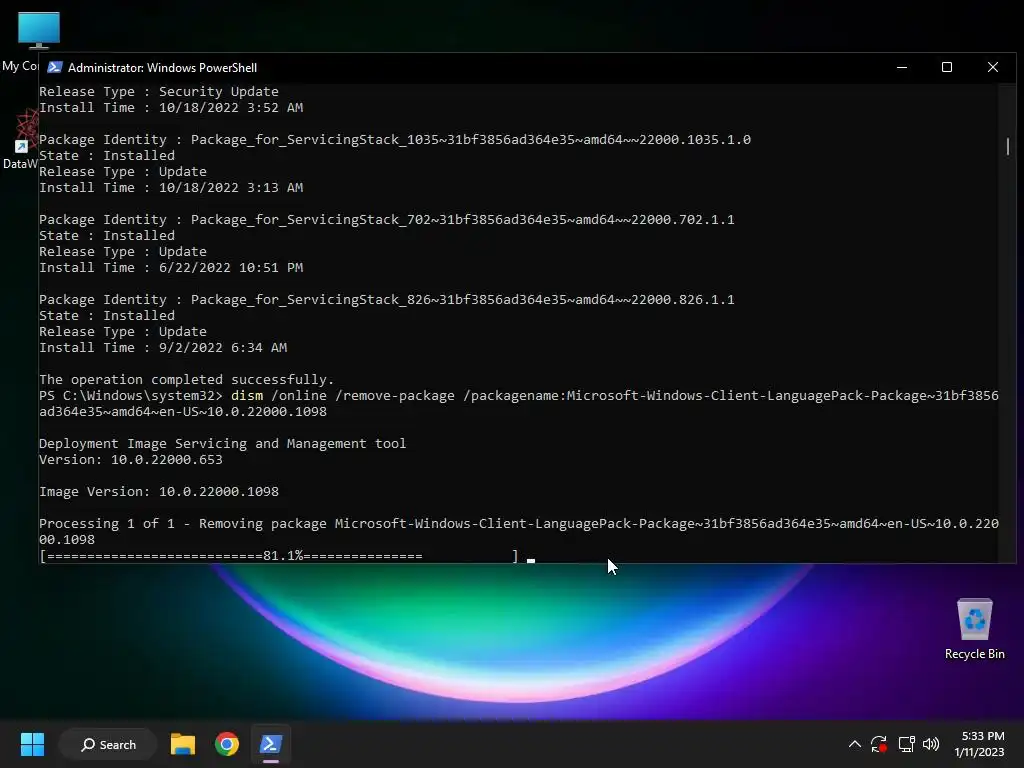1024x768 pixels.
Task: Open the network status tray icon
Action: coord(906,744)
